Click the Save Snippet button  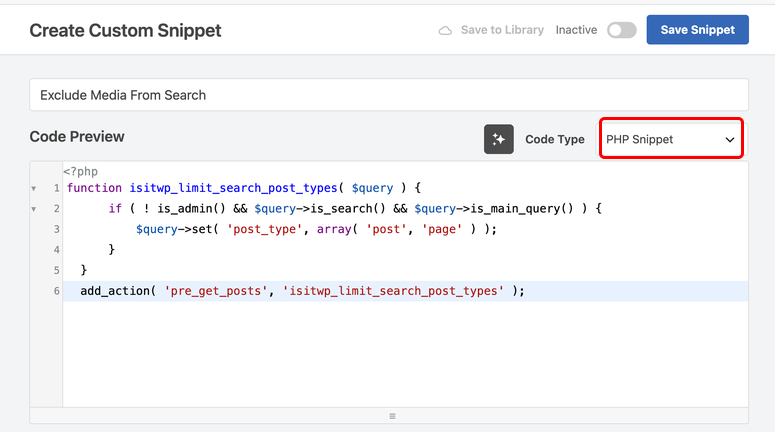[697, 30]
